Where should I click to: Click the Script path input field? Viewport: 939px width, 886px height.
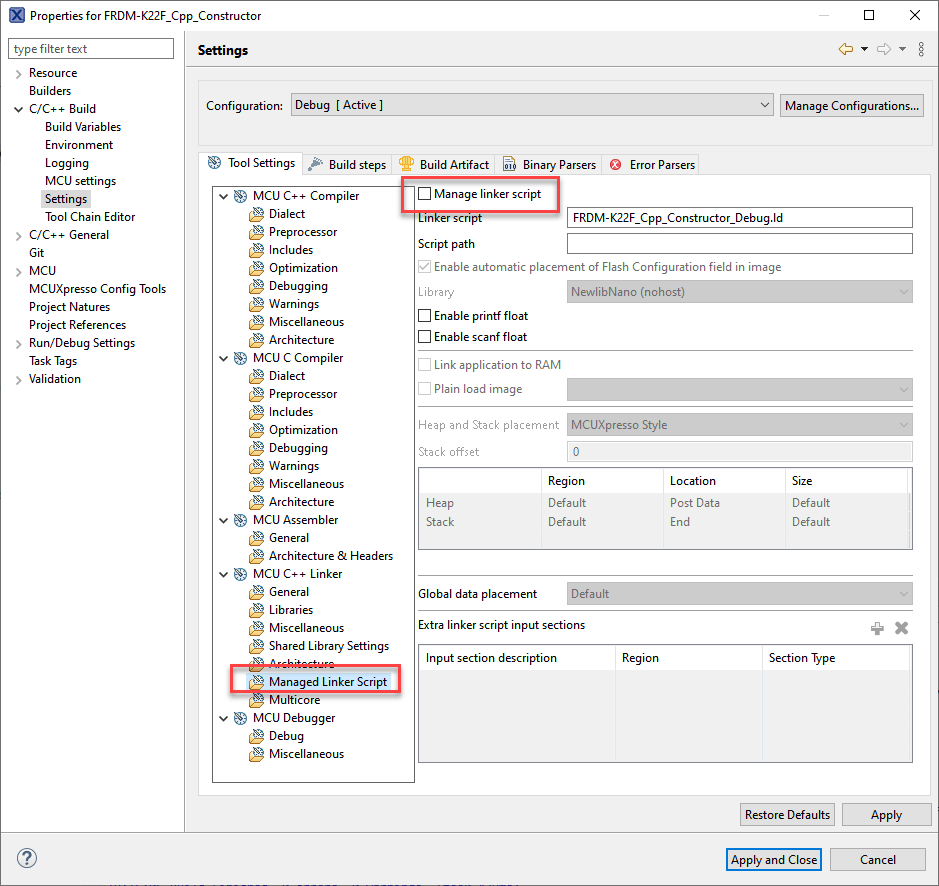(x=739, y=244)
